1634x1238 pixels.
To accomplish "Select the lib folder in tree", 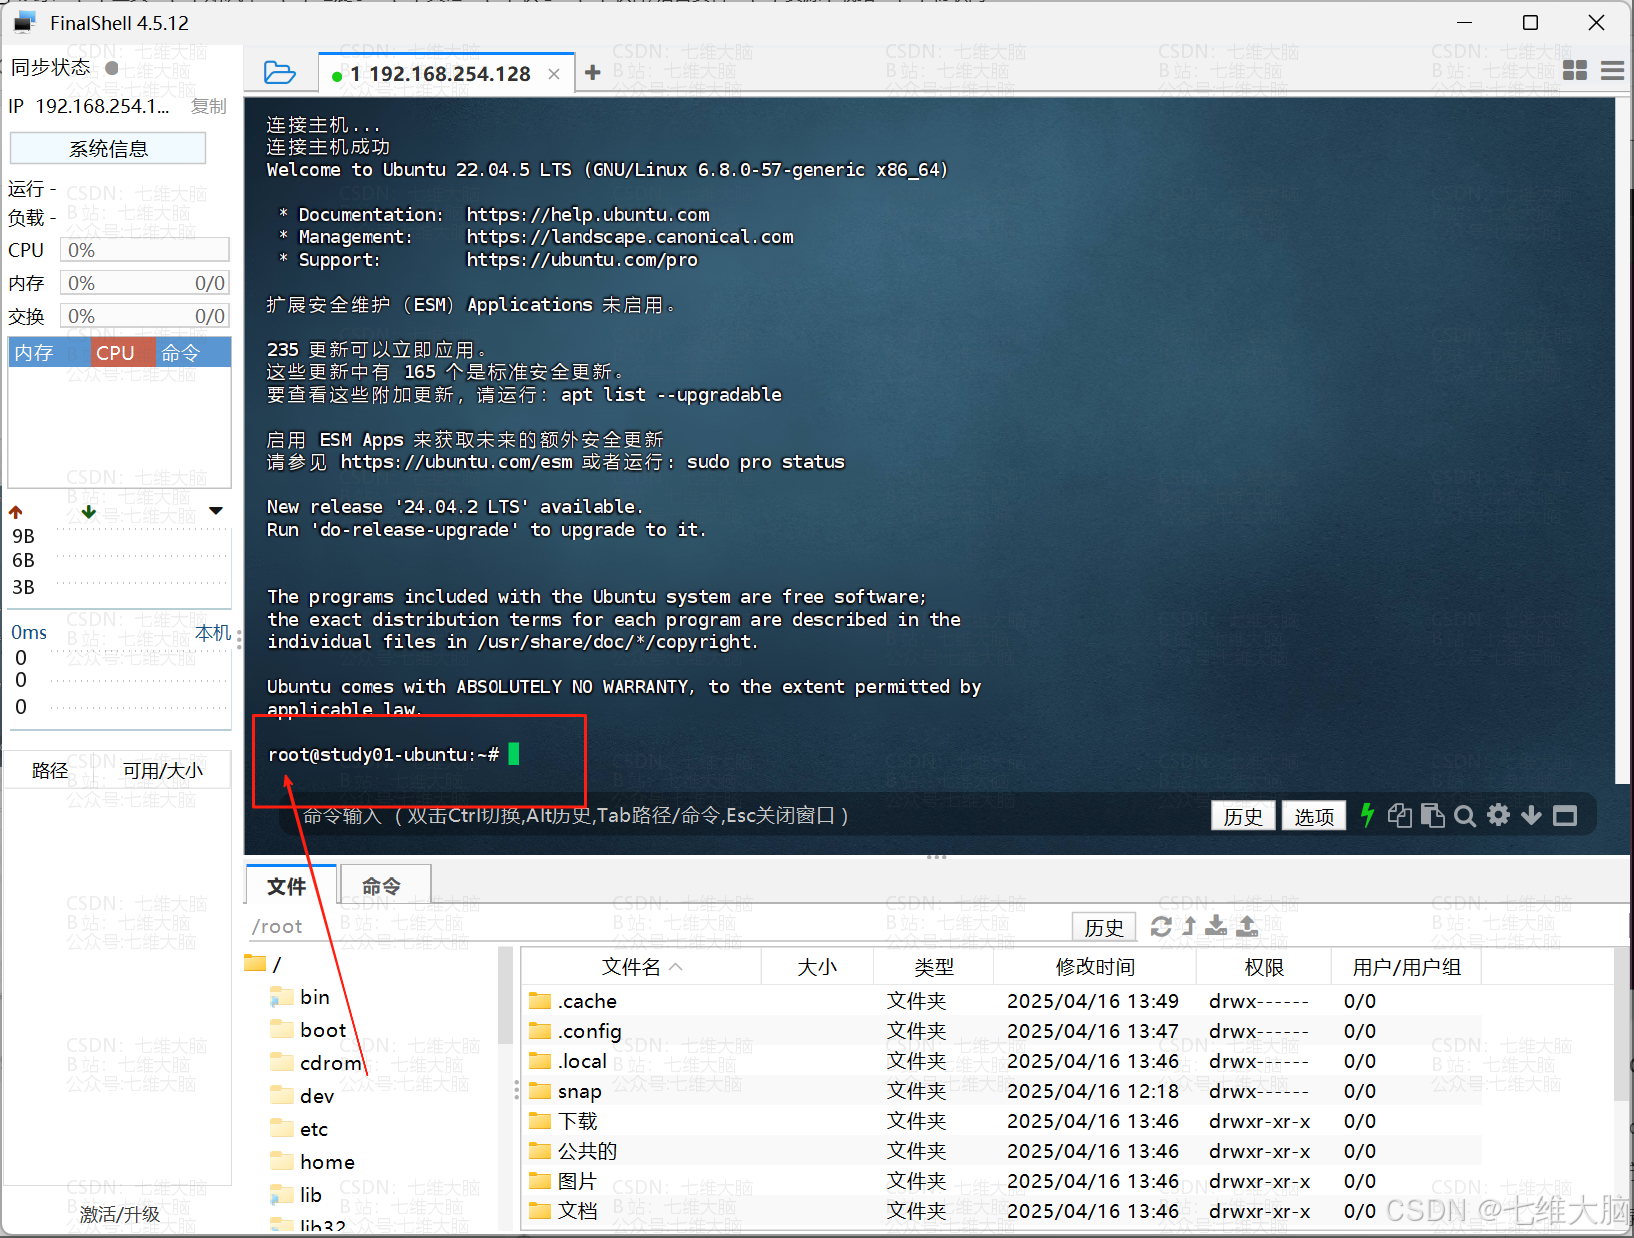I will (x=297, y=1195).
